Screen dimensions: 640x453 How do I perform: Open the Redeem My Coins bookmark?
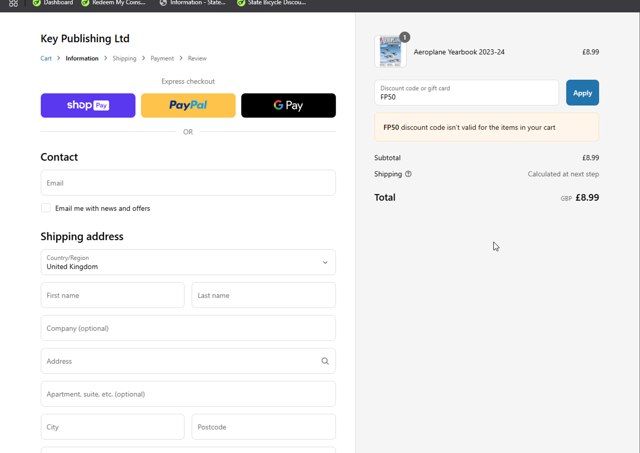[113, 3]
